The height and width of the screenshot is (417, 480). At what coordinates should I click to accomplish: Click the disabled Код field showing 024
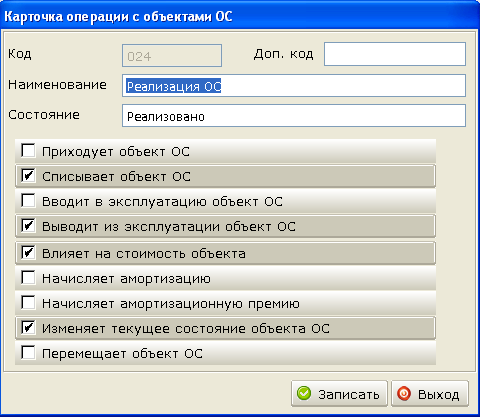(x=172, y=56)
